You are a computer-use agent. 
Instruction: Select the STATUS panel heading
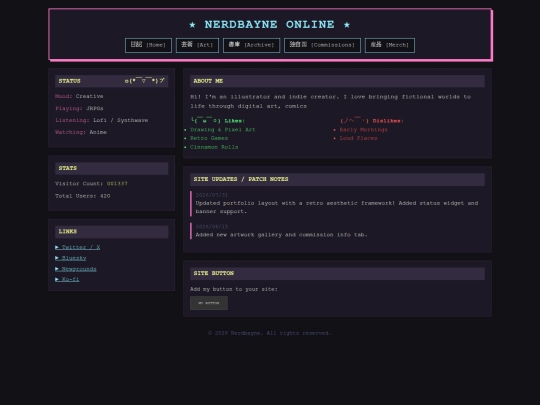pos(70,81)
